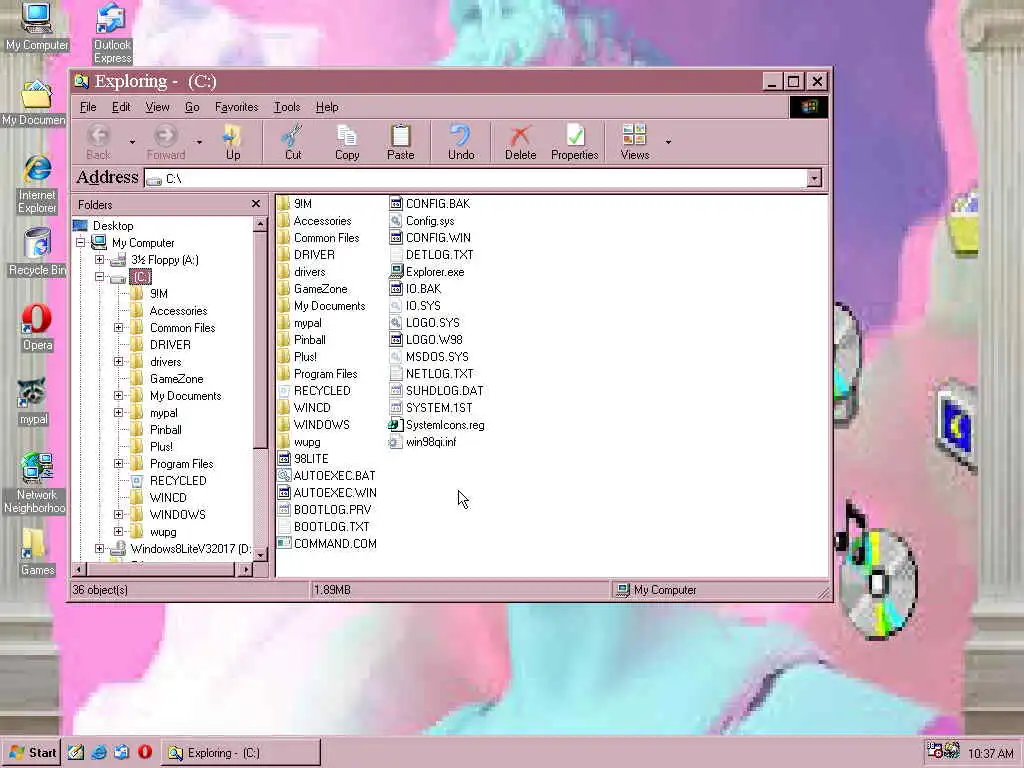The height and width of the screenshot is (768, 1024).
Task: Open Properties from the toolbar
Action: 575,142
